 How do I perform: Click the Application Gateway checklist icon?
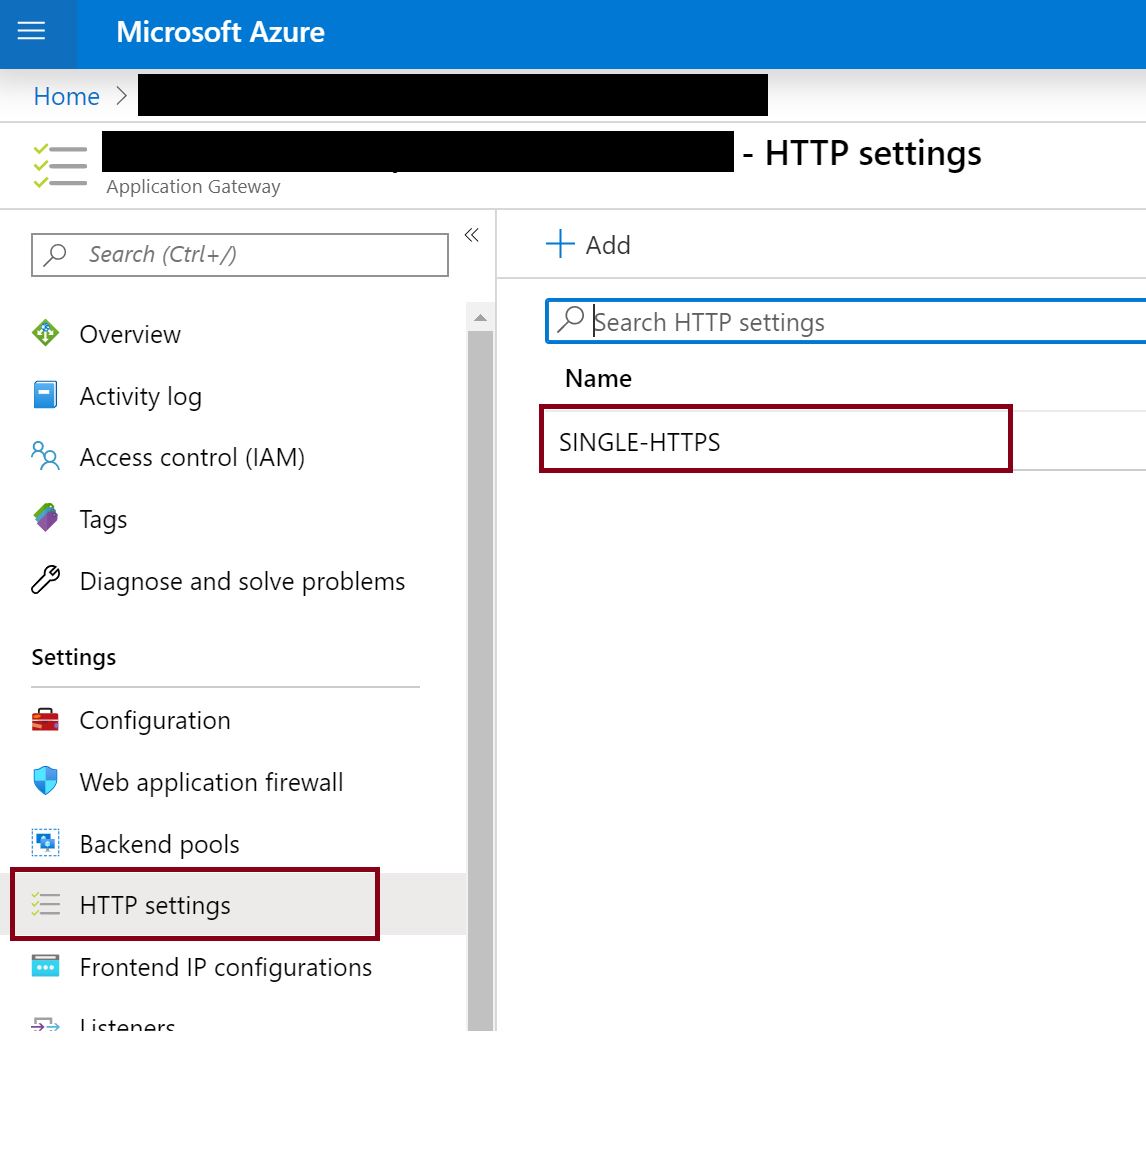[x=60, y=165]
